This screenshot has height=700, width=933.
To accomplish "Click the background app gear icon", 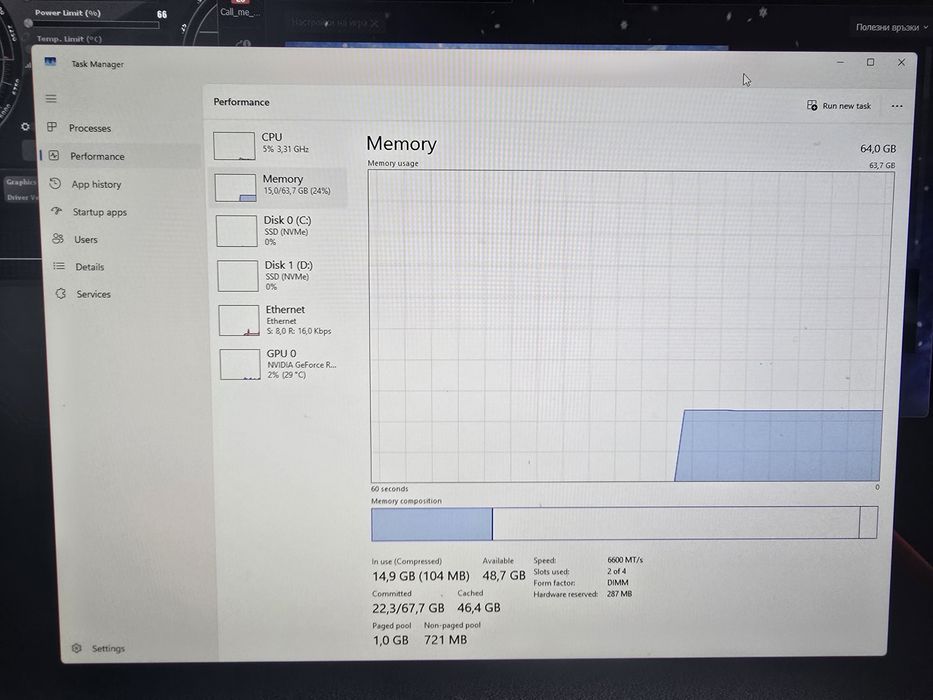I will [x=25, y=126].
